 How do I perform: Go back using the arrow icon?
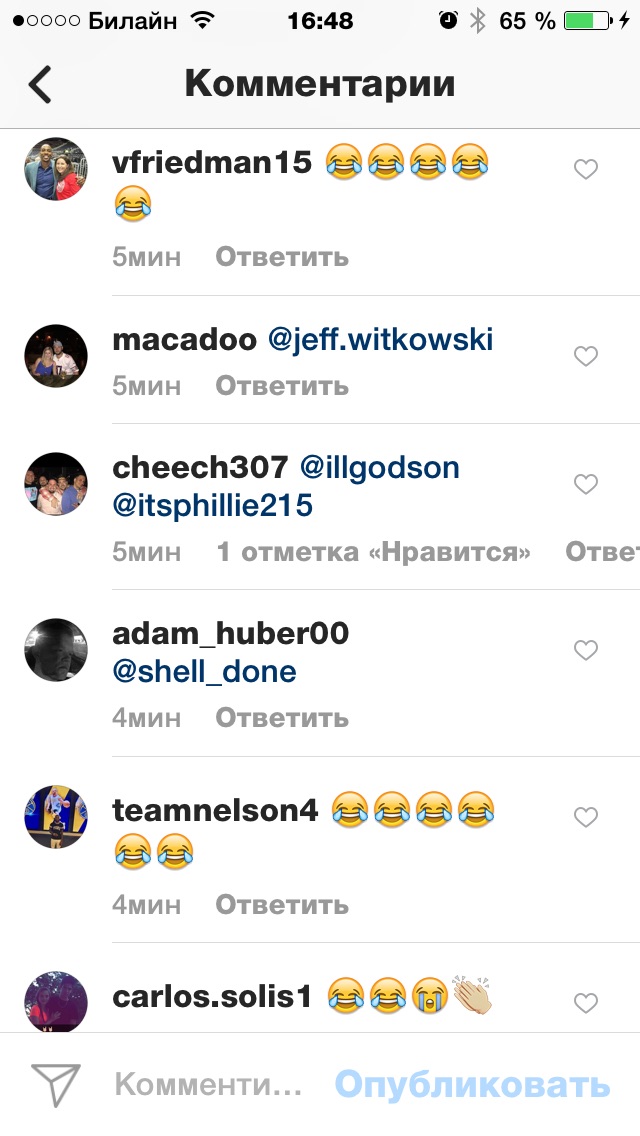[40, 84]
